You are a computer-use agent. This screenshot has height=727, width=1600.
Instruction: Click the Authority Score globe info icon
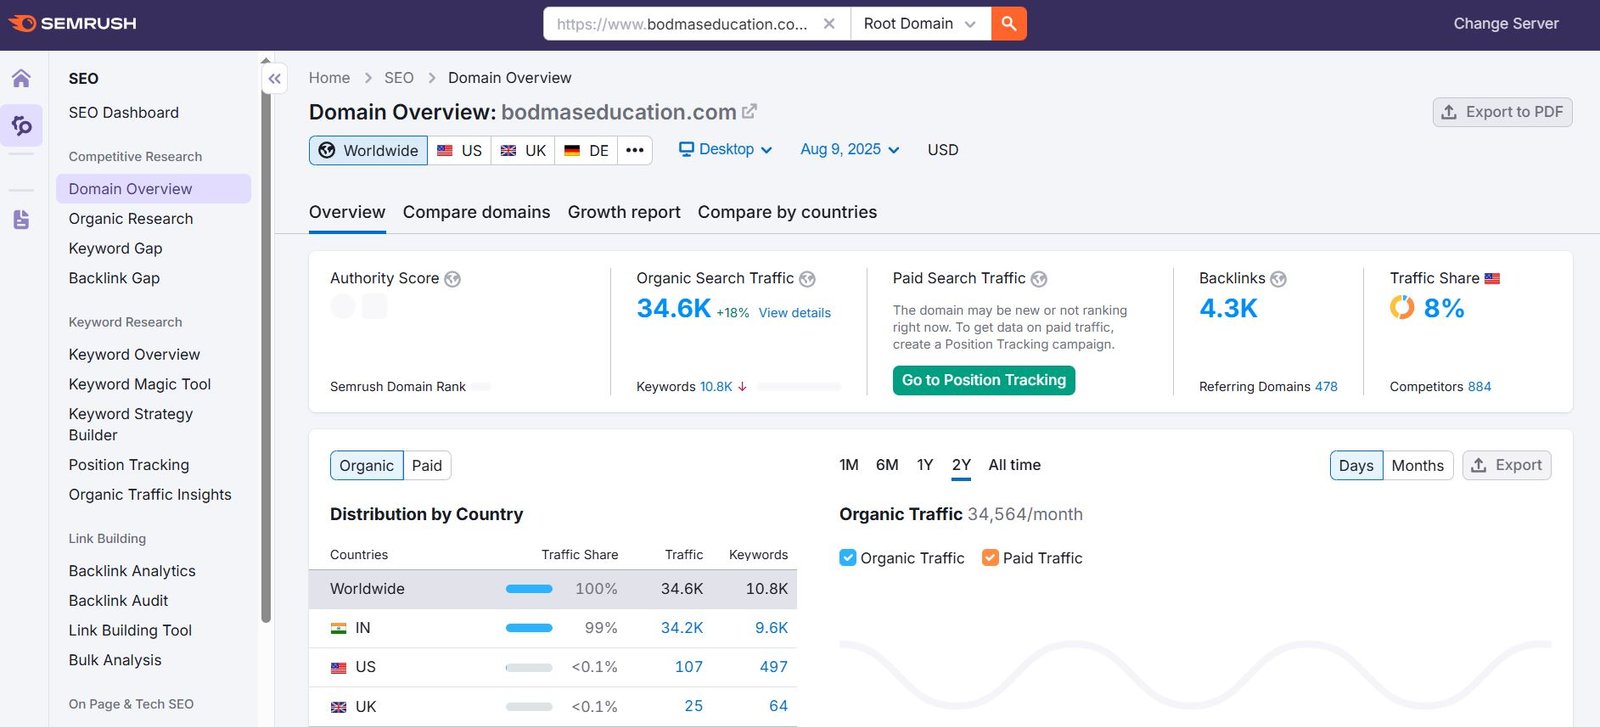tap(452, 279)
